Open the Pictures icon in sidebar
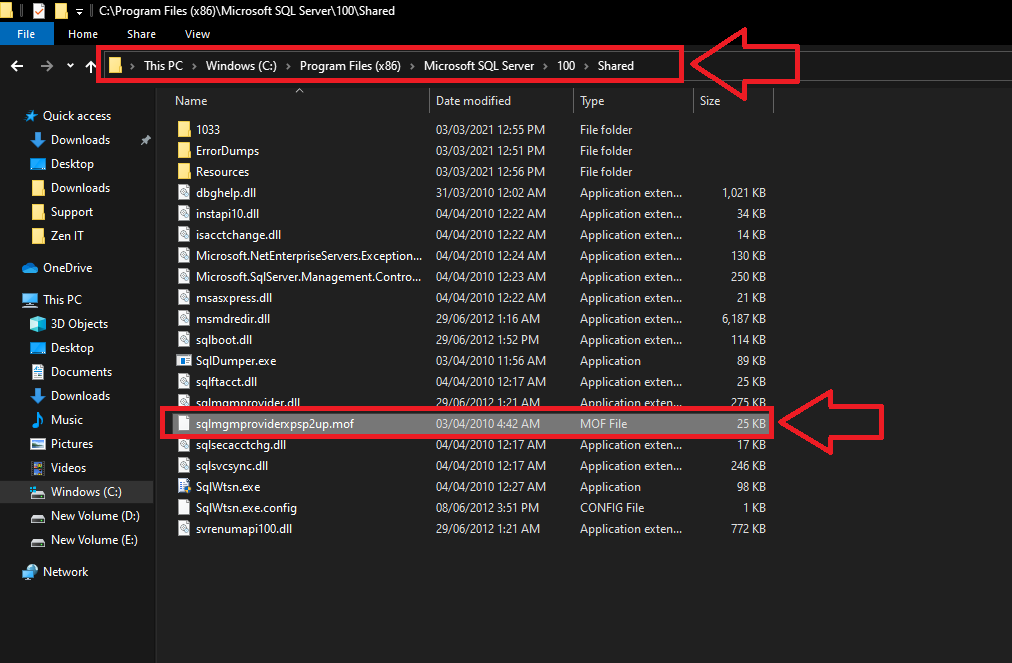The image size is (1012, 663). pyautogui.click(x=38, y=444)
